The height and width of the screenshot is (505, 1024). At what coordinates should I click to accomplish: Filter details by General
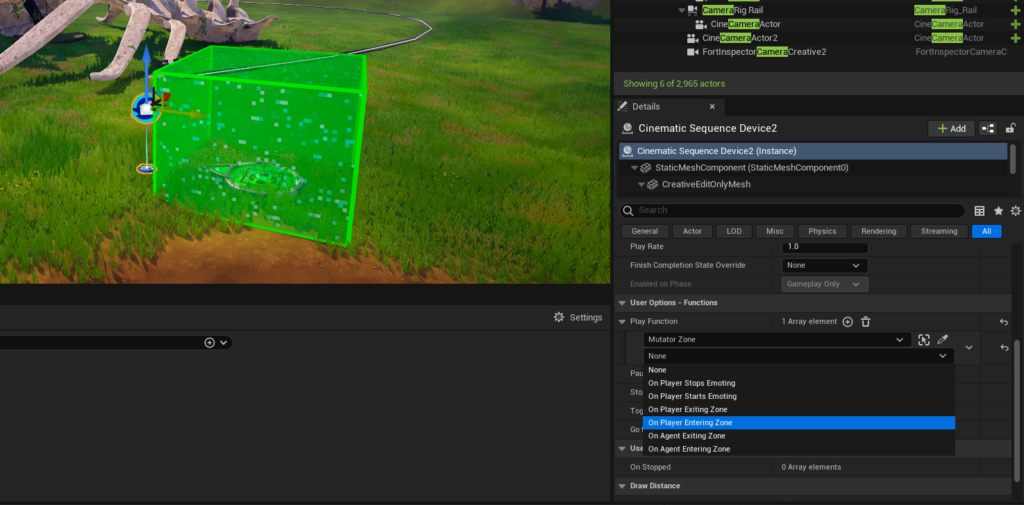click(x=645, y=231)
